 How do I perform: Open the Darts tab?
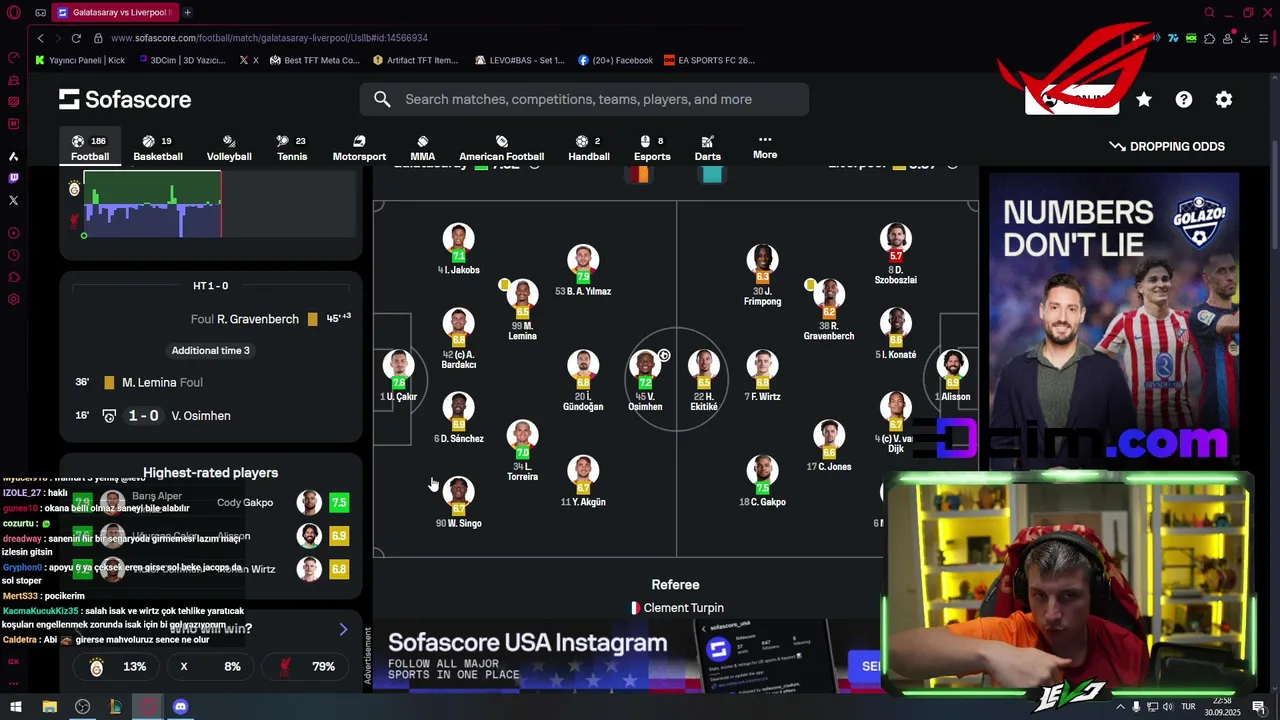(x=708, y=148)
